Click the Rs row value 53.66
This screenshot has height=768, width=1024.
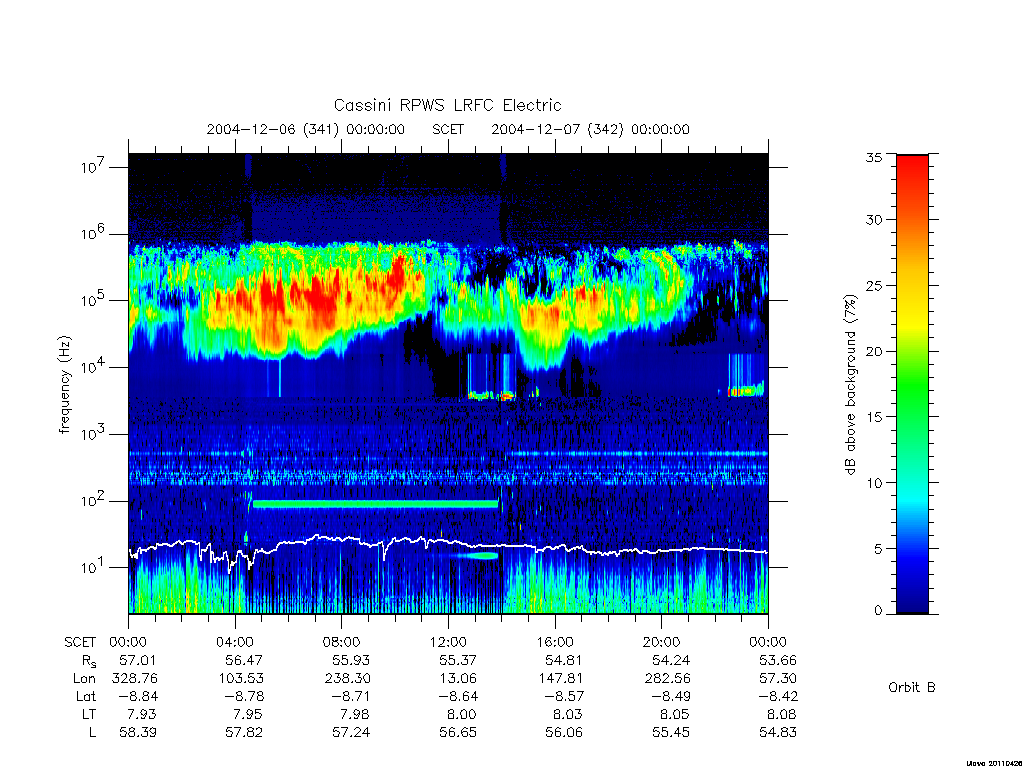778,660
